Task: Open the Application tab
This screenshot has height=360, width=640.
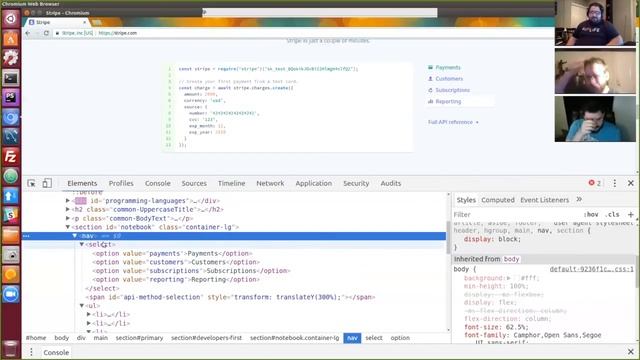Action: tap(313, 183)
